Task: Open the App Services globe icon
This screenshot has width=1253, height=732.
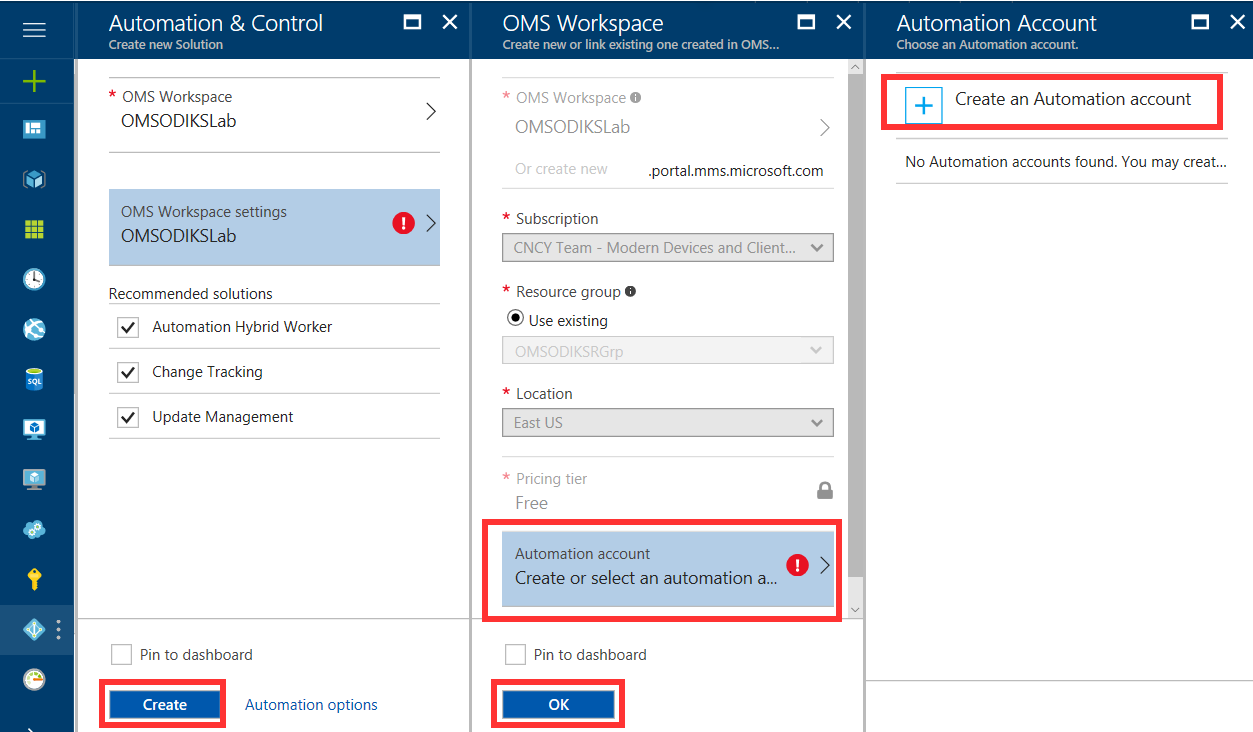Action: click(x=34, y=329)
